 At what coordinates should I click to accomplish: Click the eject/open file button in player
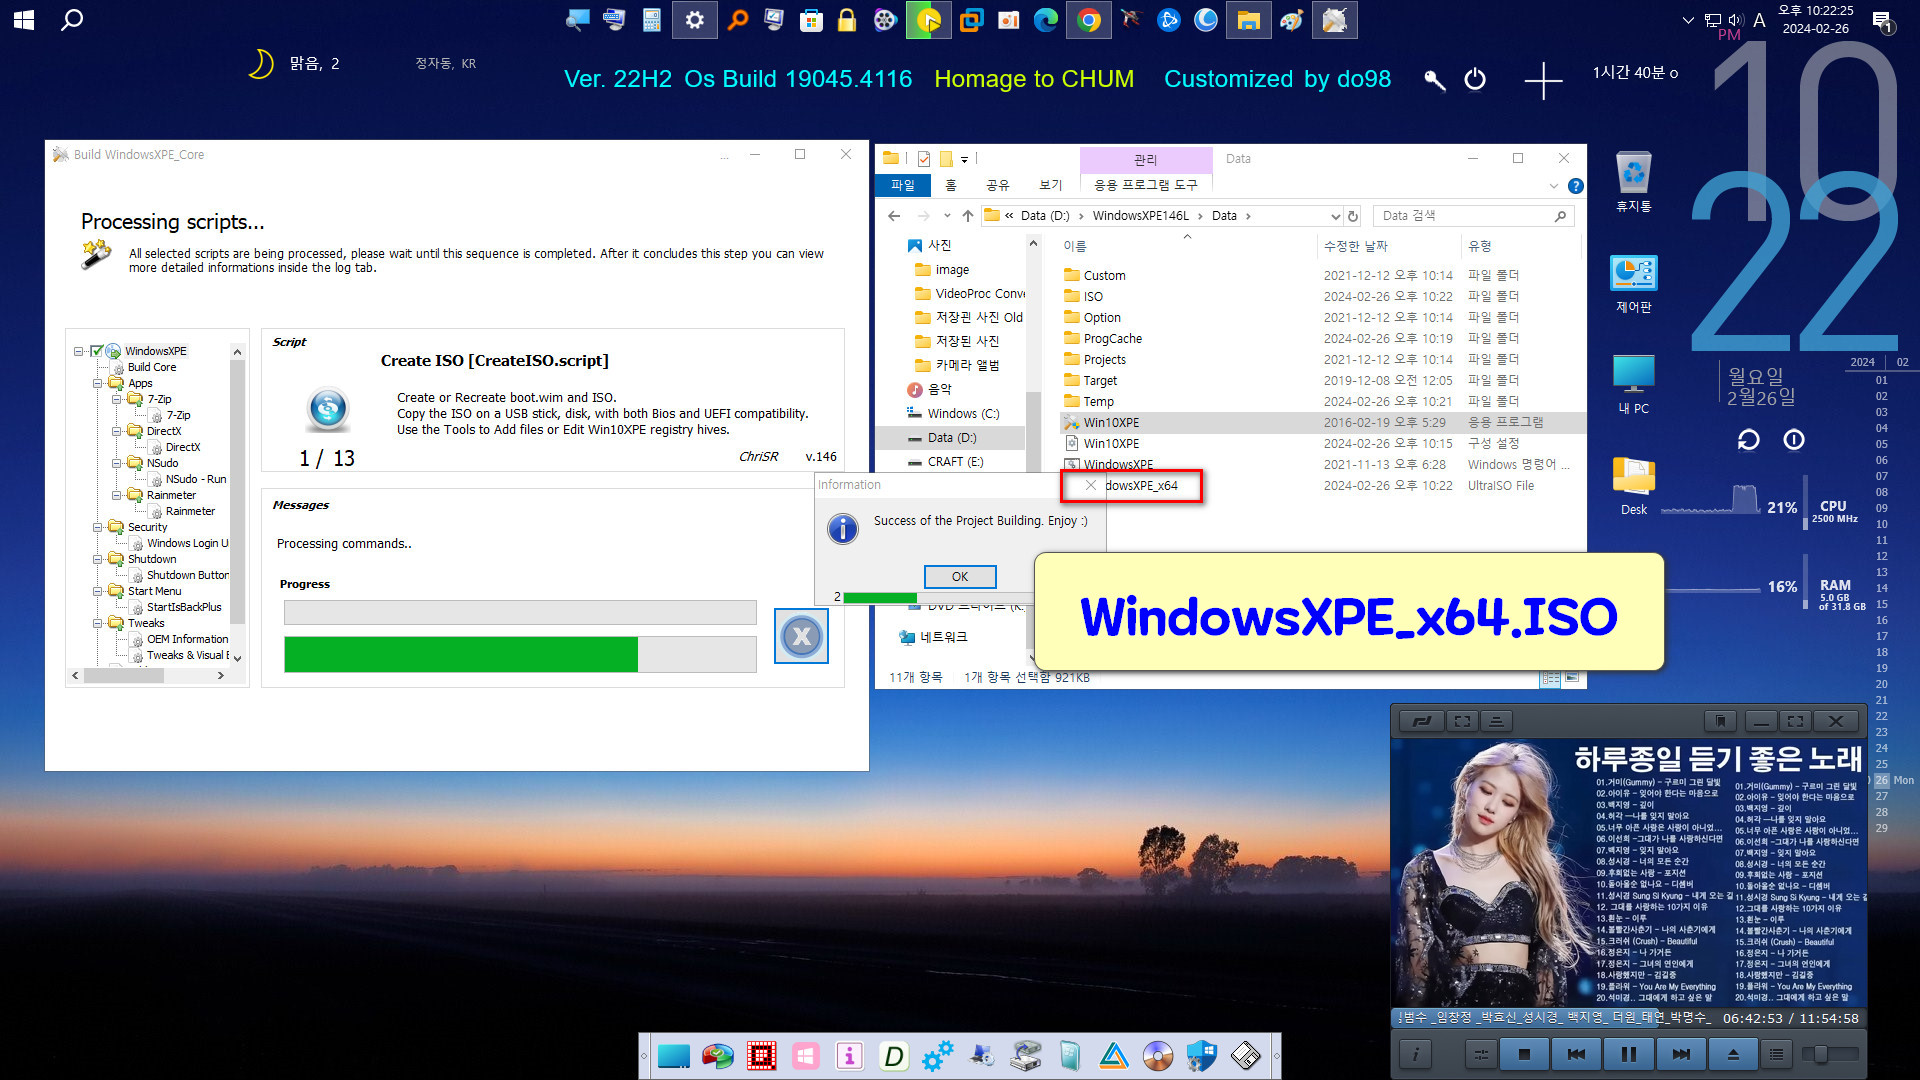tap(1733, 1054)
